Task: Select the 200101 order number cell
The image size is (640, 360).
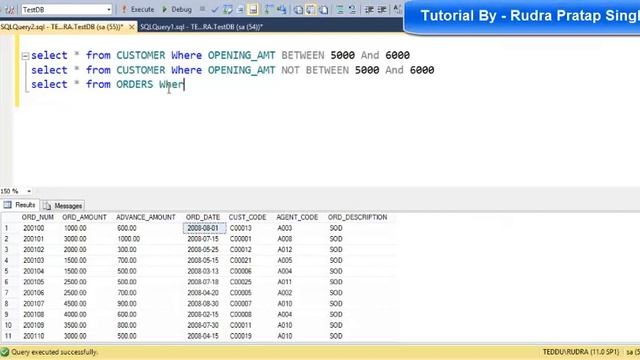Action: tap(33, 239)
